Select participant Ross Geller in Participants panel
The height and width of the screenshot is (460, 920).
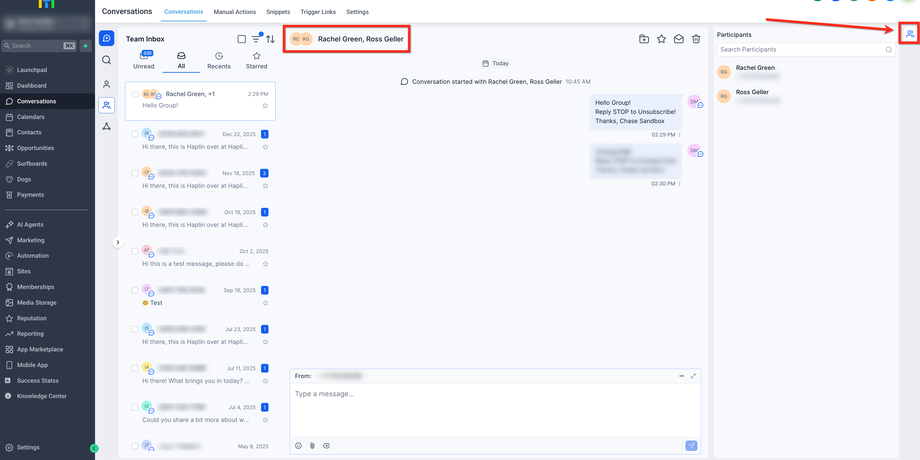[805, 96]
